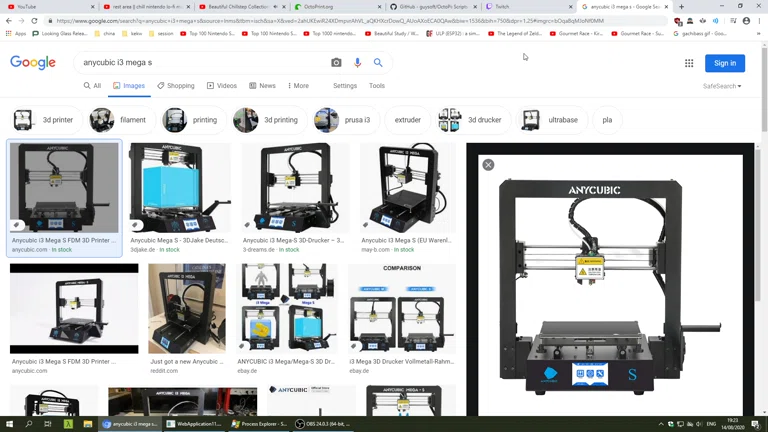The image size is (768, 432).
Task: Reload the page with the refresh icon
Action: tap(34, 21)
